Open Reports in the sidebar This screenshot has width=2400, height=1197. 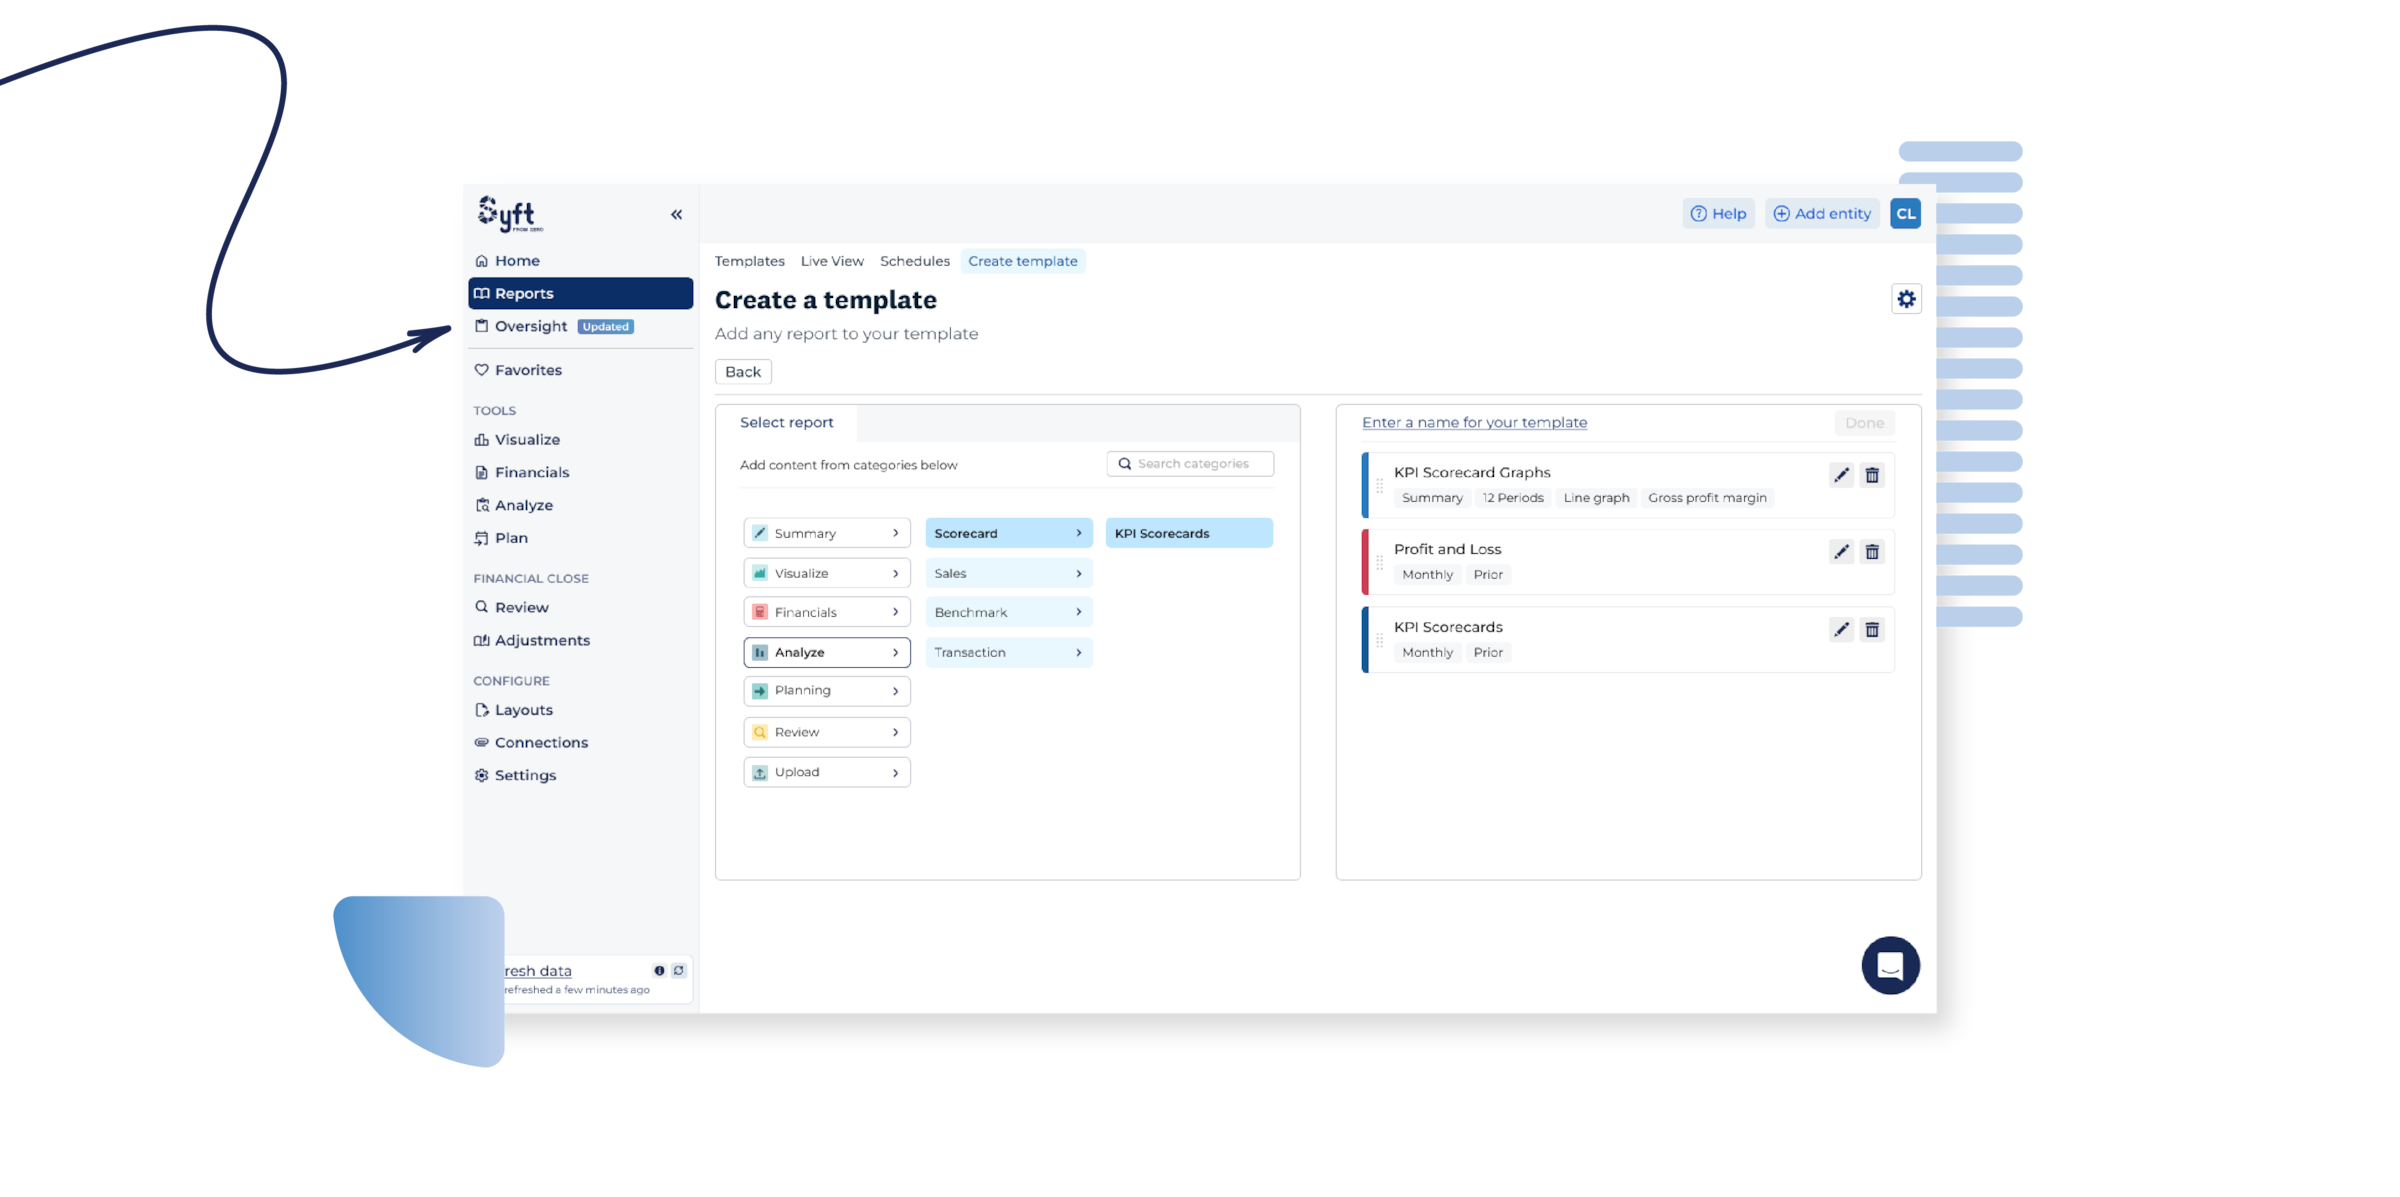(580, 293)
